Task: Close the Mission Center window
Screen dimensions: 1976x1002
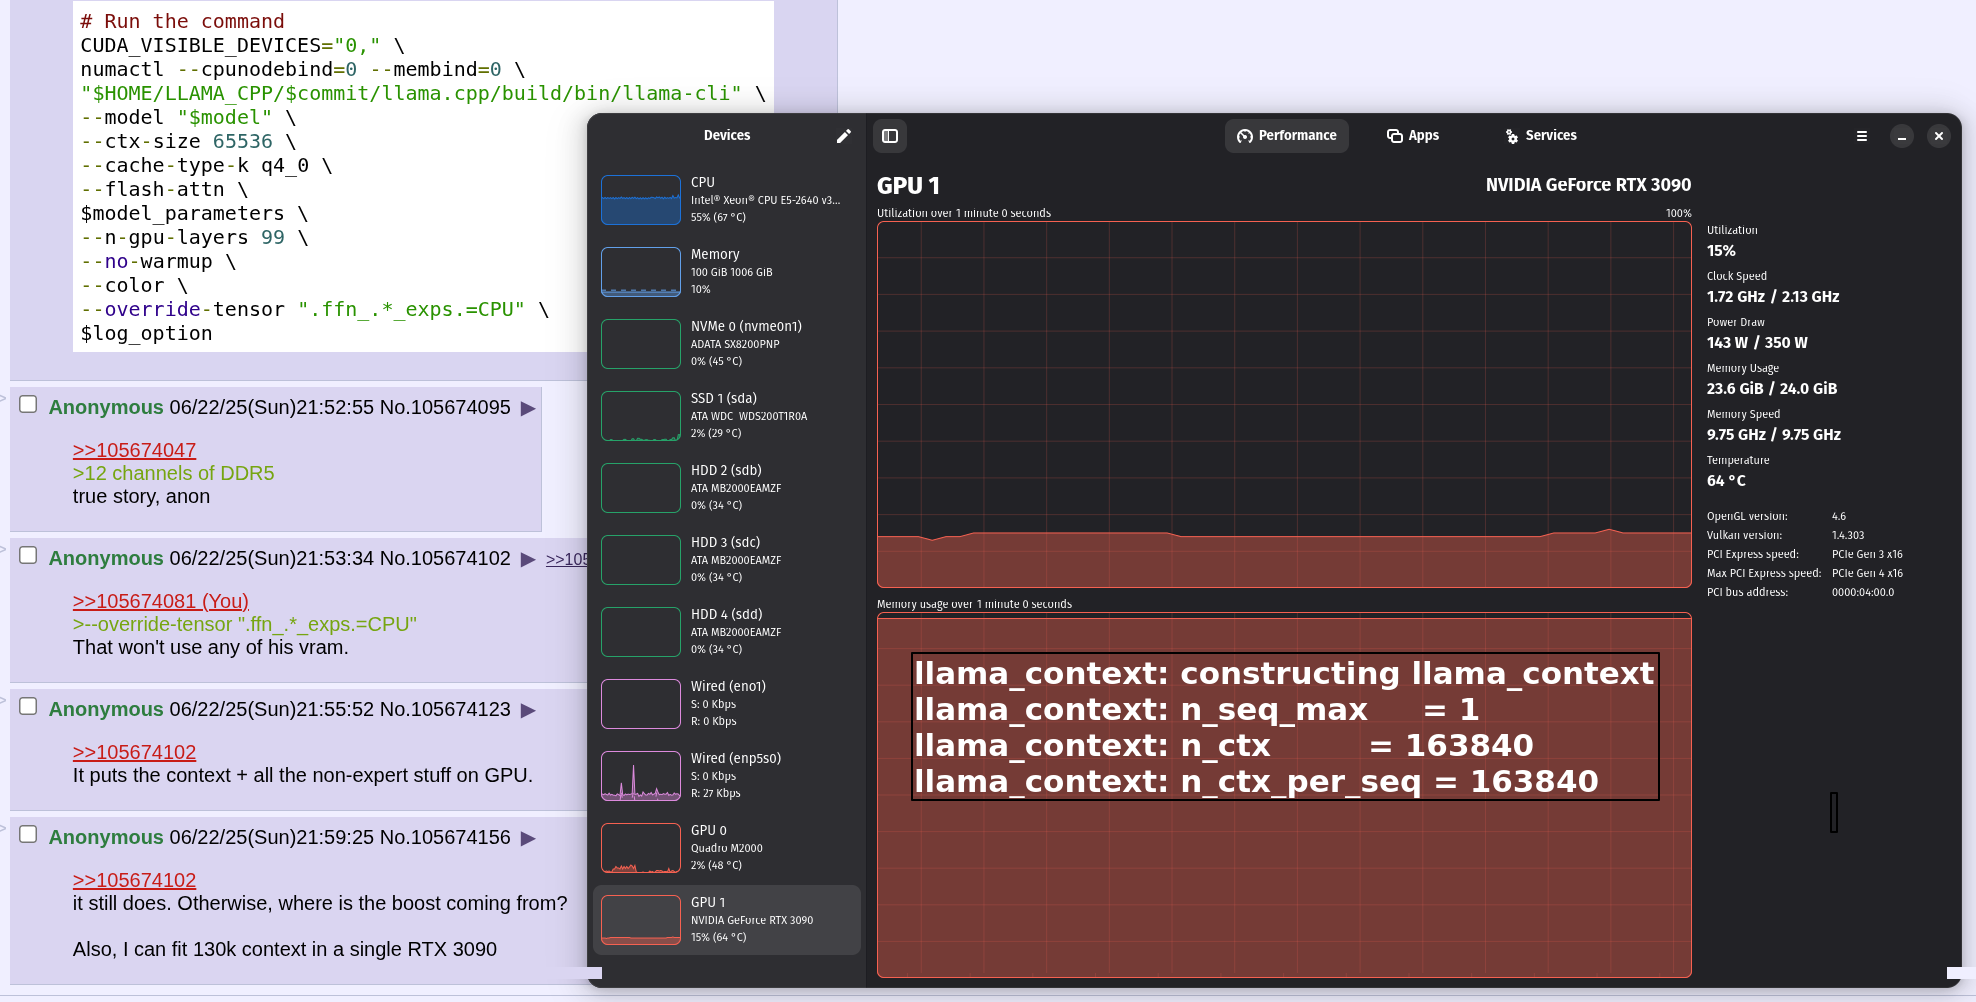Action: [1938, 136]
